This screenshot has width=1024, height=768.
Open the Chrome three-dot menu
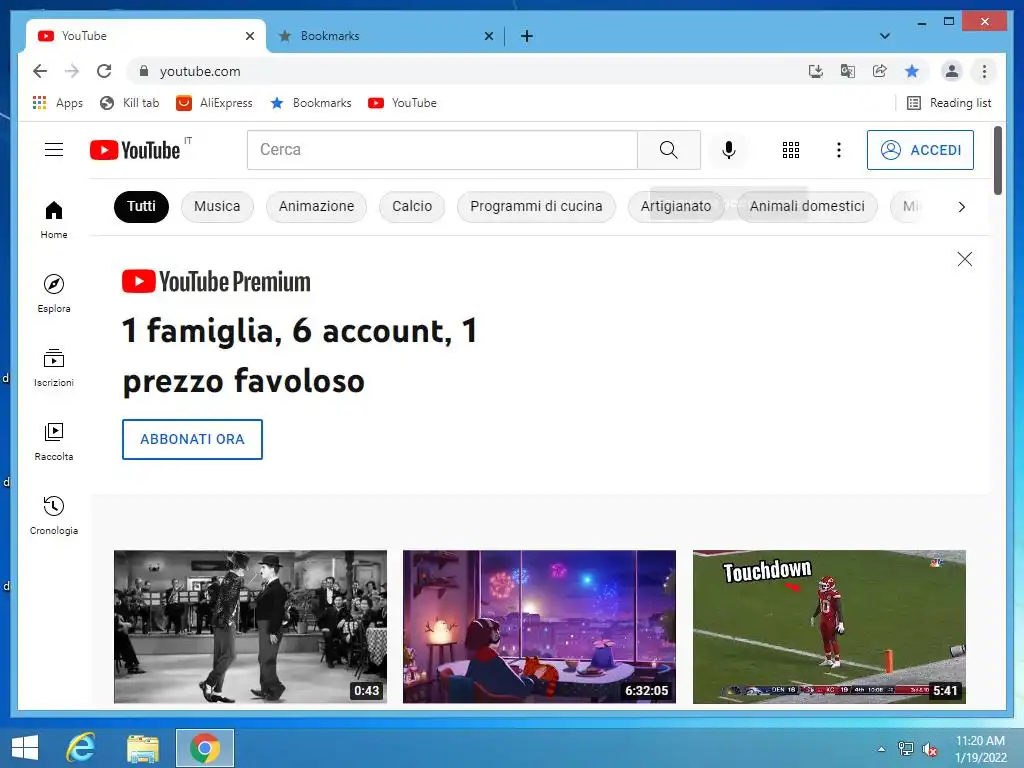(984, 71)
